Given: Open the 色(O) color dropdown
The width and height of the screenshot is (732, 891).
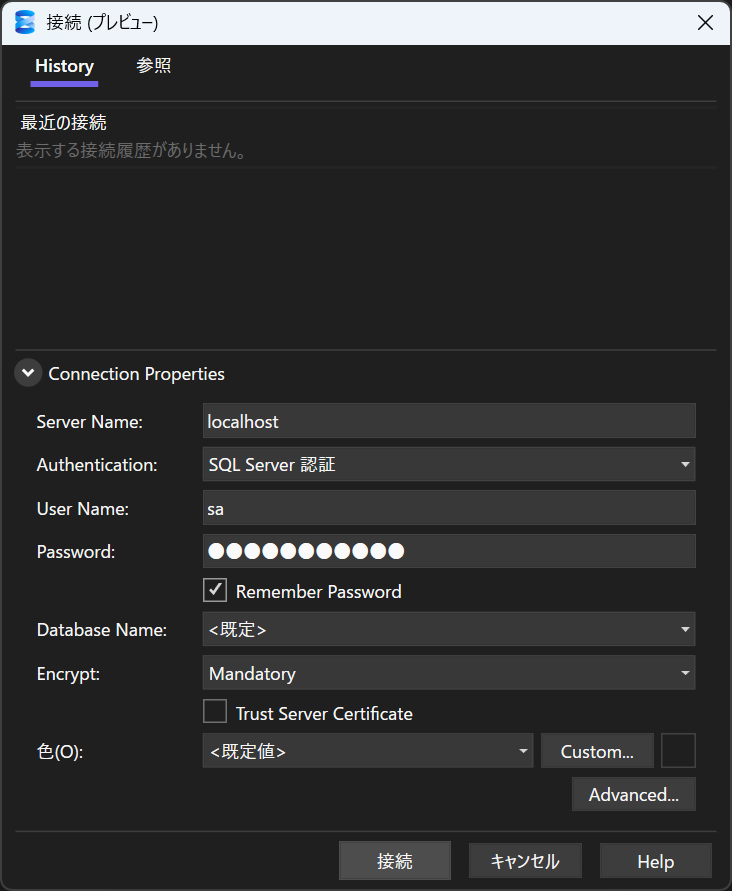Looking at the screenshot, I should click(368, 751).
